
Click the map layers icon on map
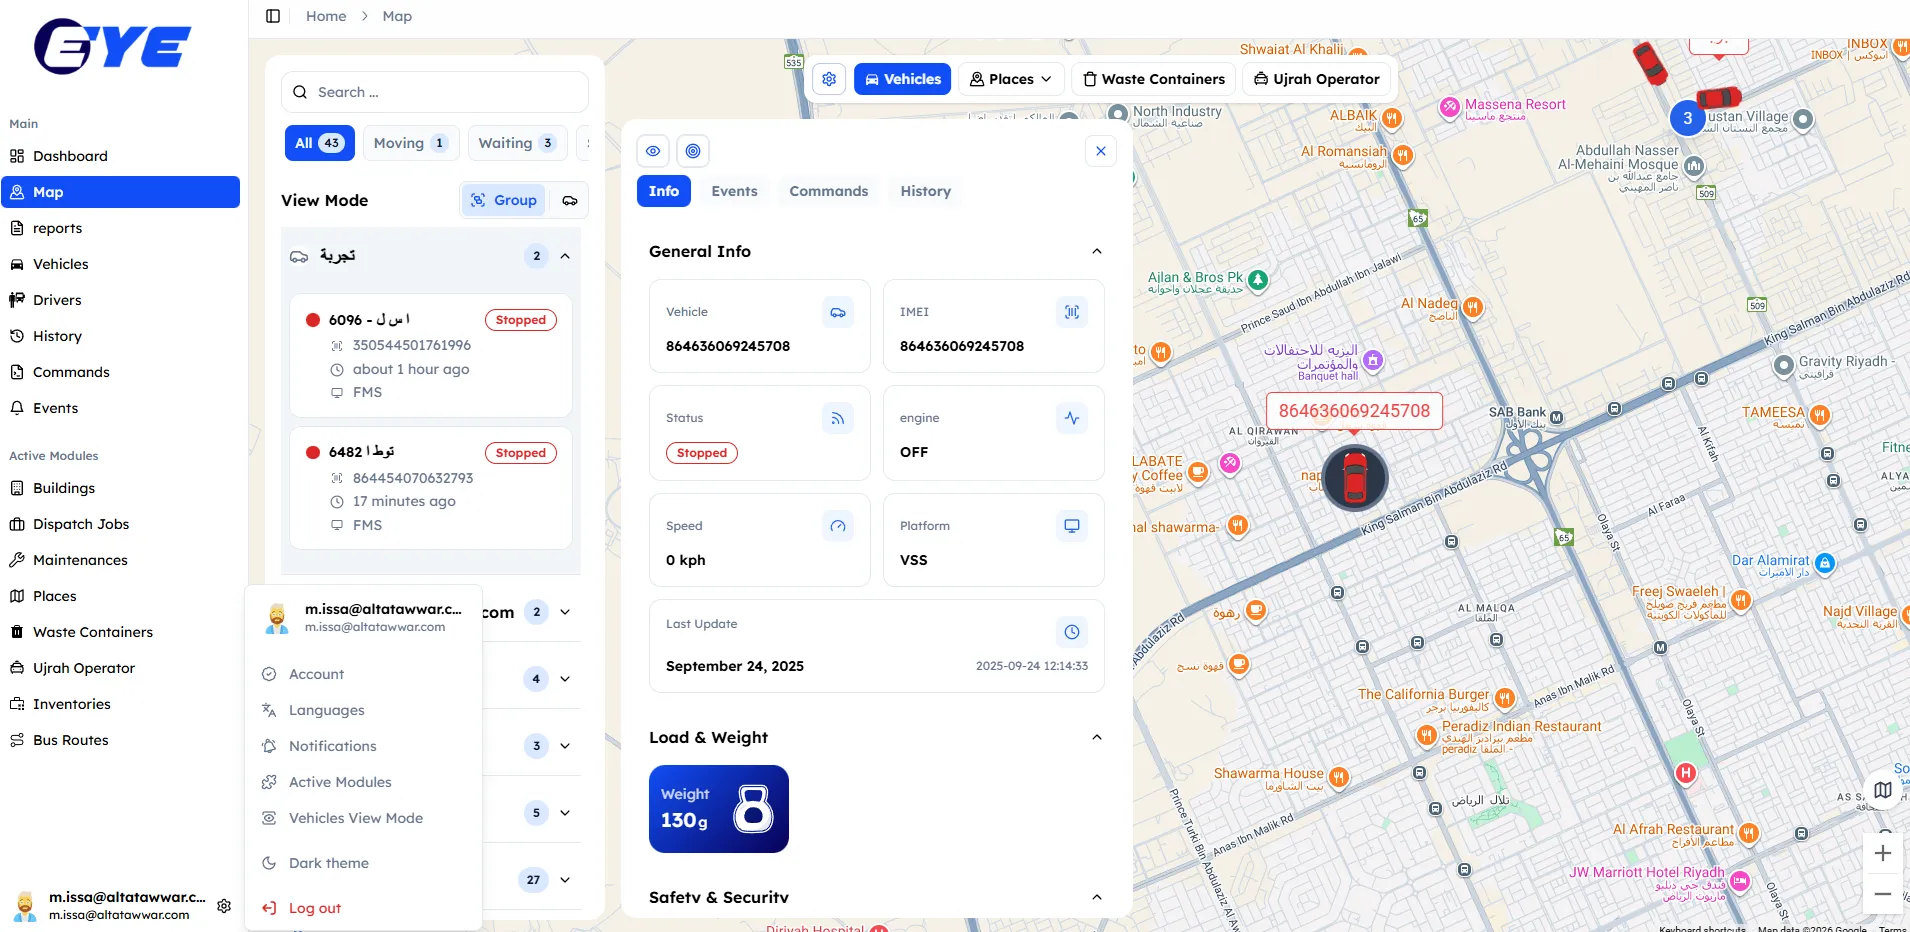(x=1882, y=790)
